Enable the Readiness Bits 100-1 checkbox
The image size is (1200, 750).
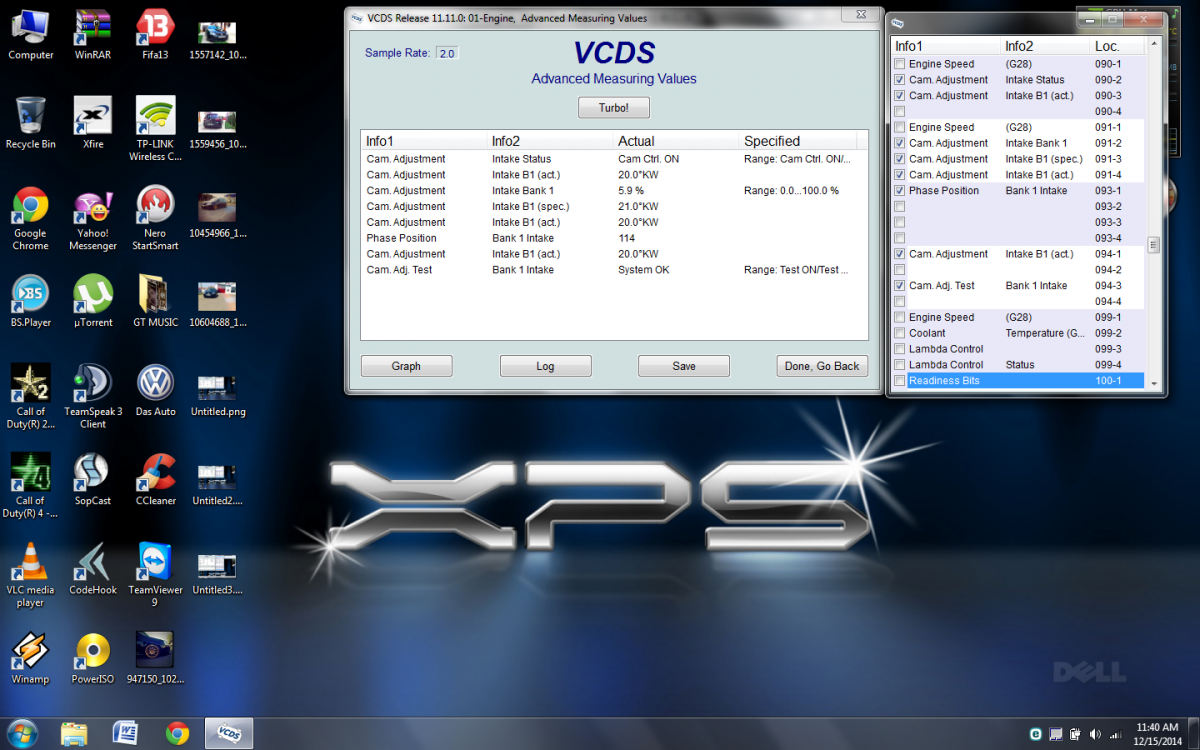900,381
